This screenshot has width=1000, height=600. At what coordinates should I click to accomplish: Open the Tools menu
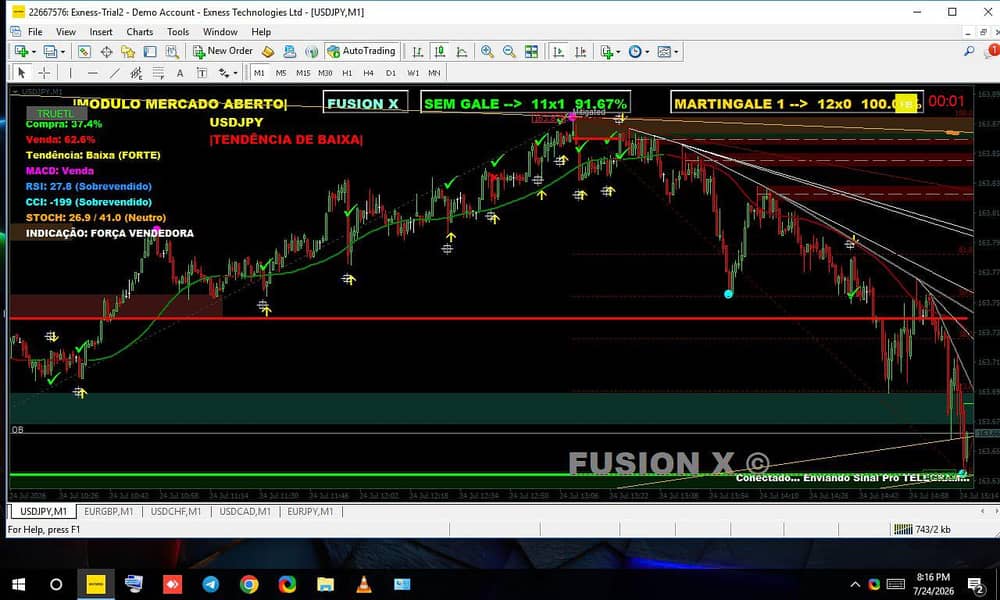click(x=178, y=32)
